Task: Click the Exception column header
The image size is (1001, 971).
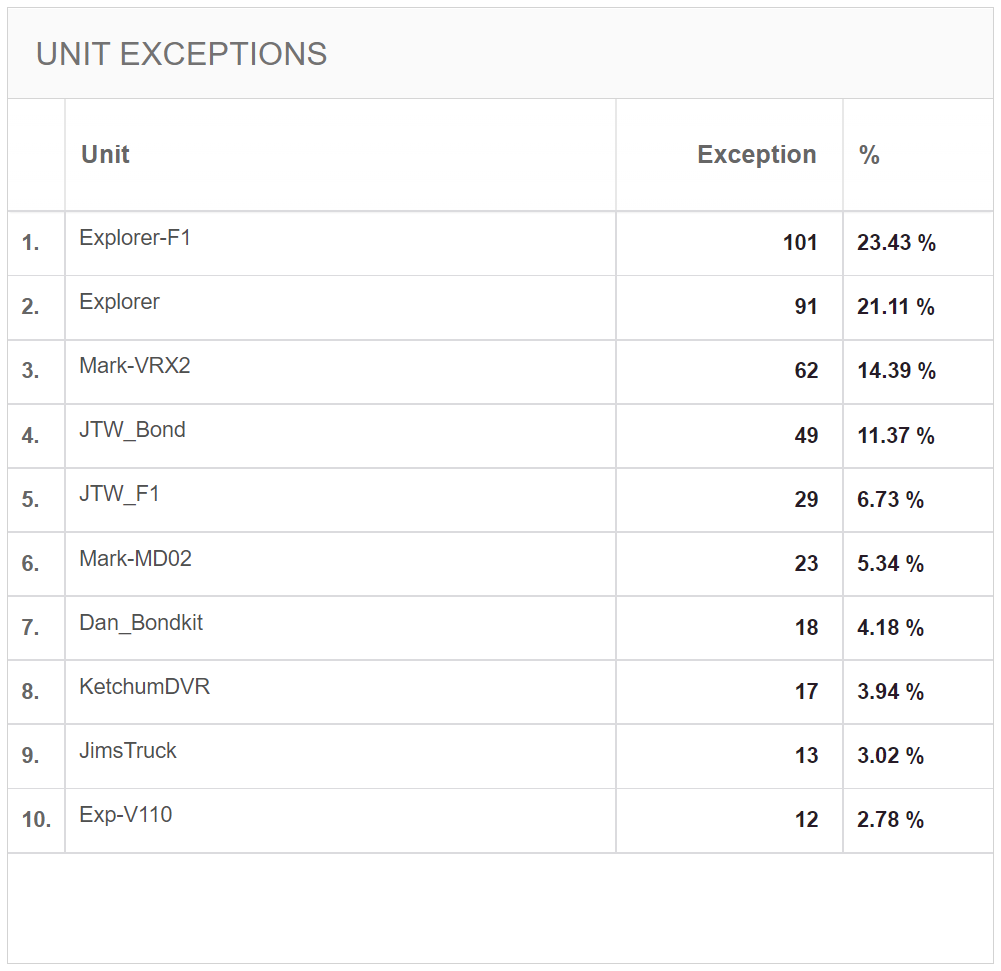Action: click(x=756, y=154)
